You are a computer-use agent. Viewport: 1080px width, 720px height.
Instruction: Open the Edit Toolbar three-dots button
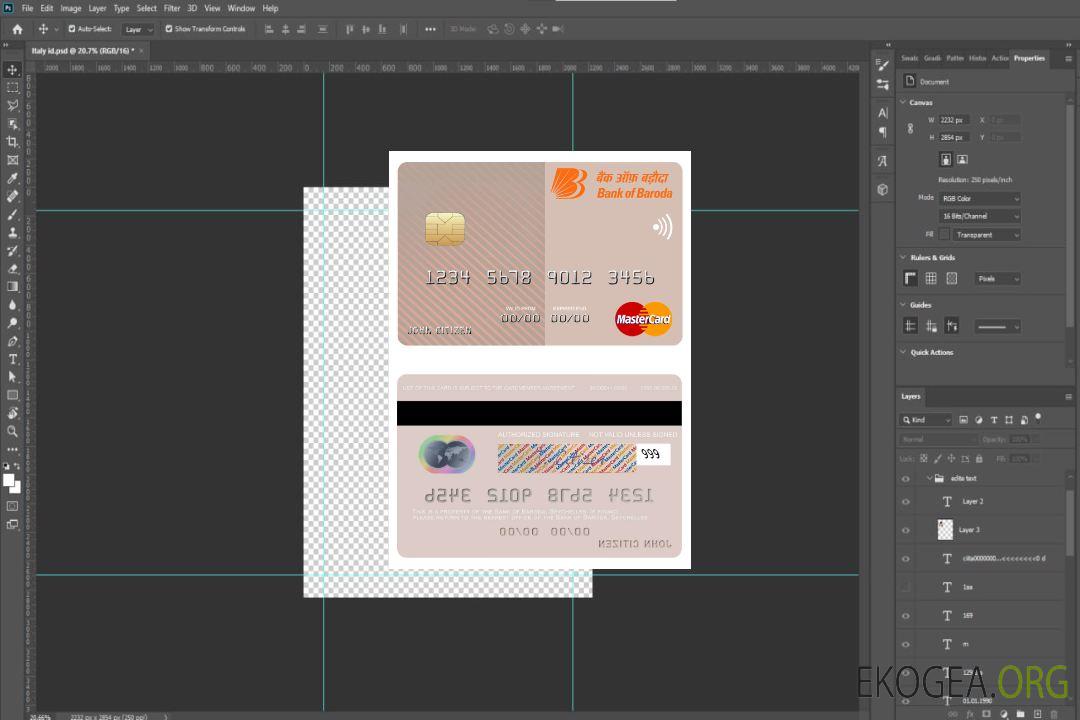coord(12,449)
